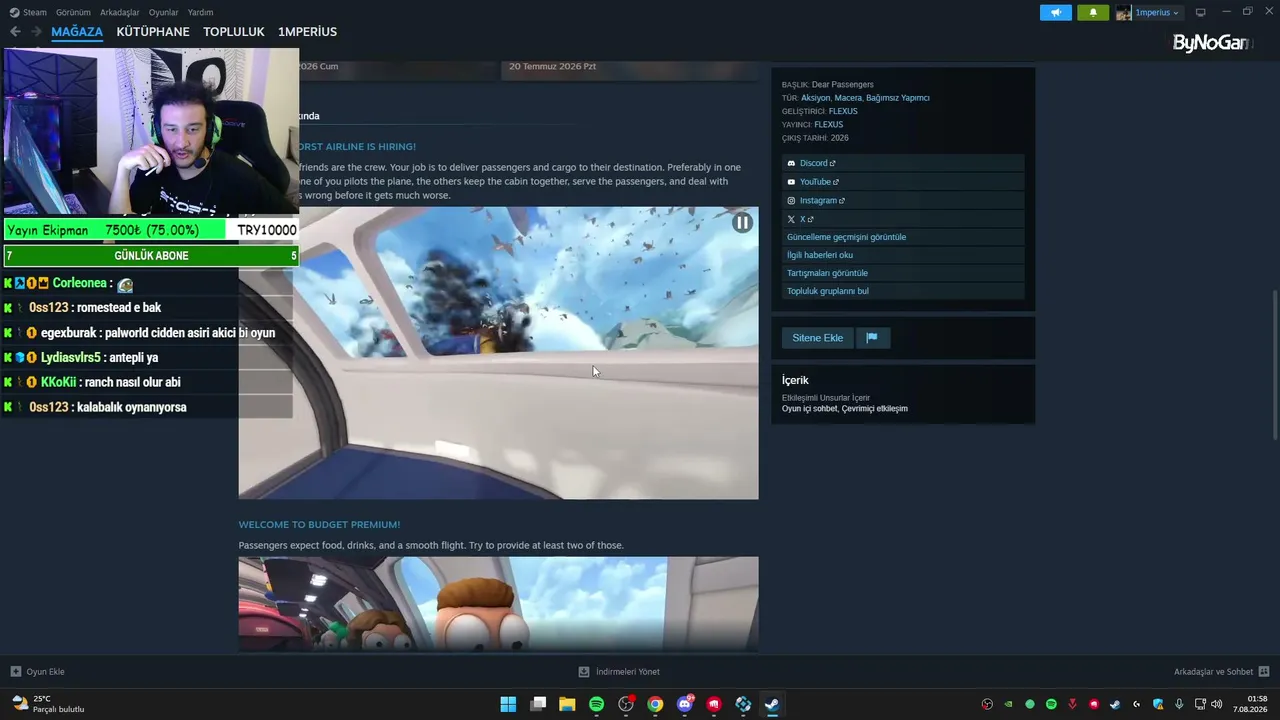Open İlgili haberleri oku

coord(820,255)
